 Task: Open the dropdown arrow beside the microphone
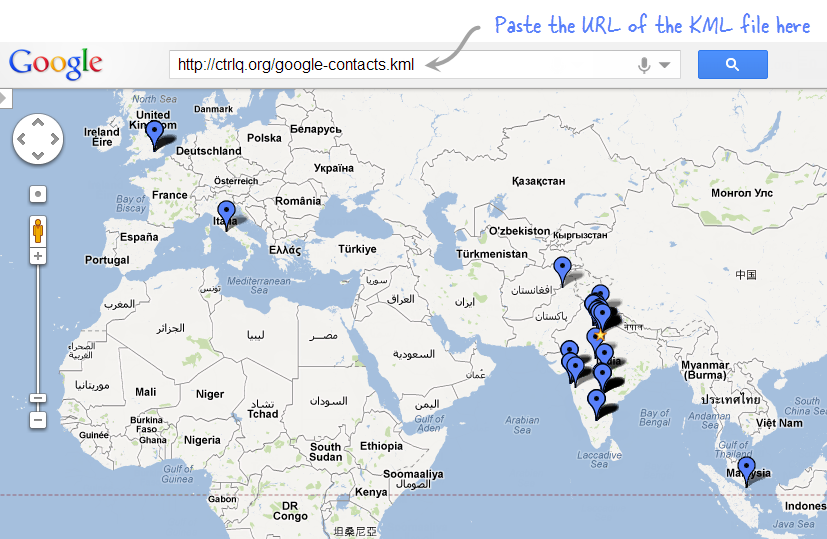(x=665, y=65)
